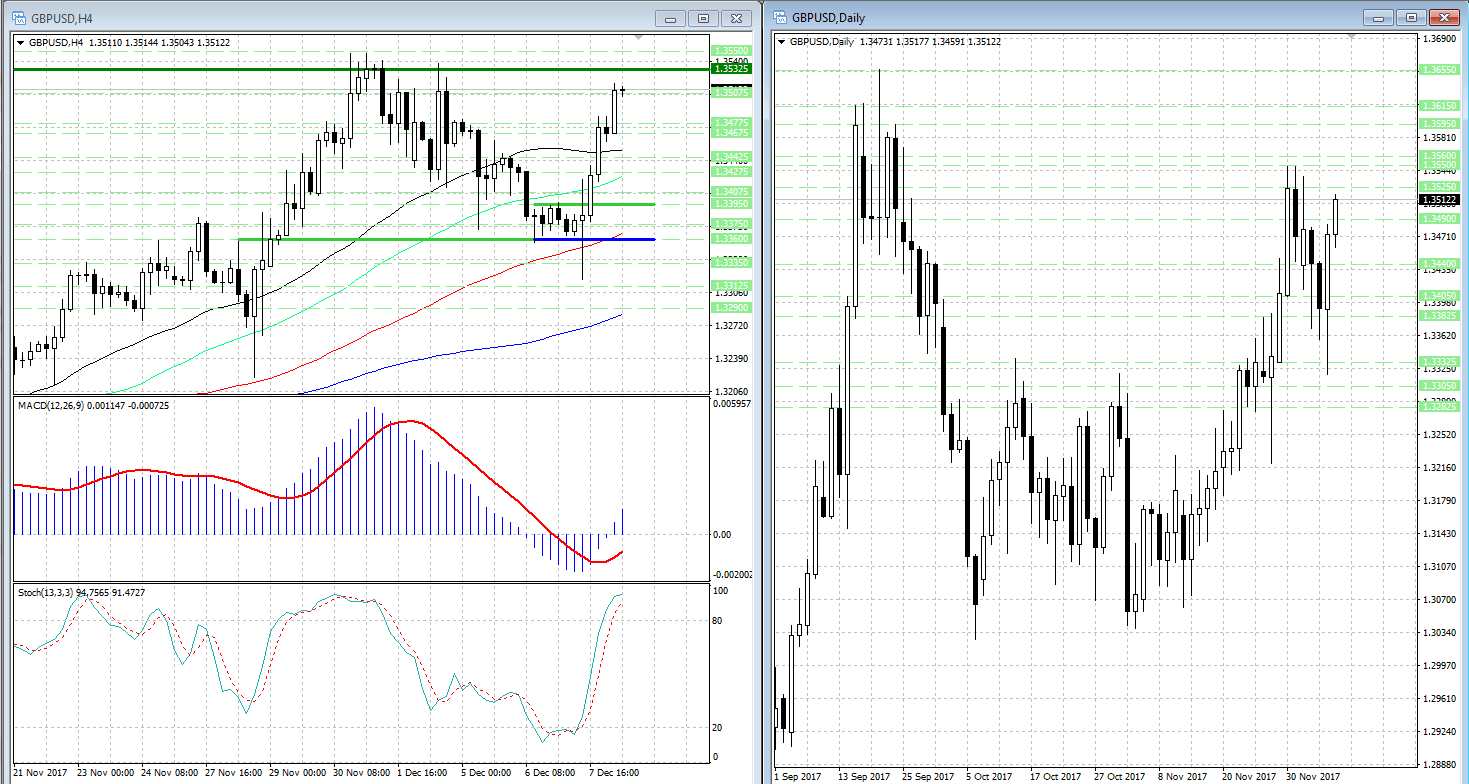Click the GBPUSD,H4 window title icon

(x=18, y=17)
